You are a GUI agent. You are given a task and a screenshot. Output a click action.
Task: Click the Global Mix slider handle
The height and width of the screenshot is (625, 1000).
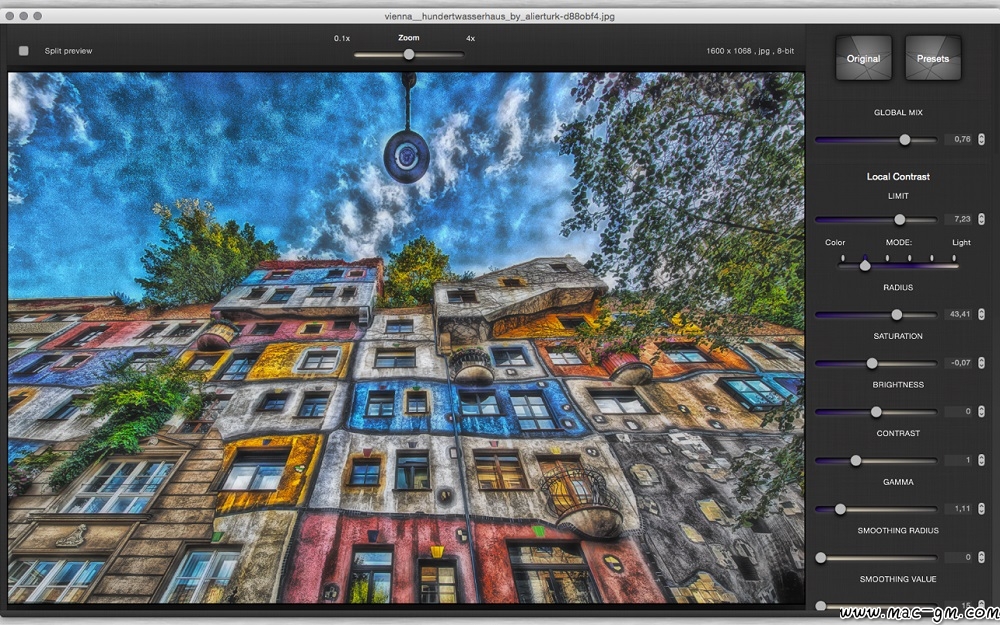tap(904, 140)
